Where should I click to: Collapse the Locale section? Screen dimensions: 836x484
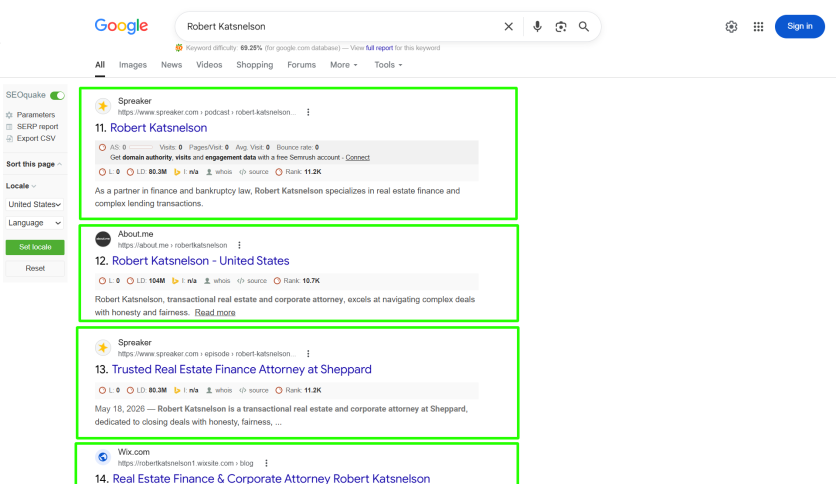21,186
